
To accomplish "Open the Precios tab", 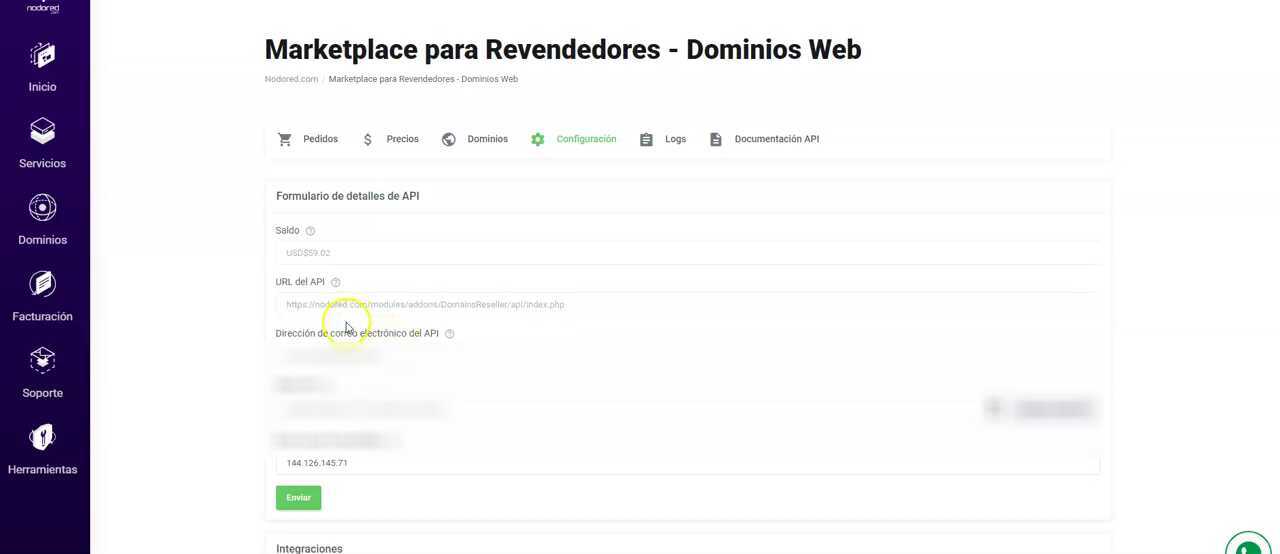I will 391,139.
